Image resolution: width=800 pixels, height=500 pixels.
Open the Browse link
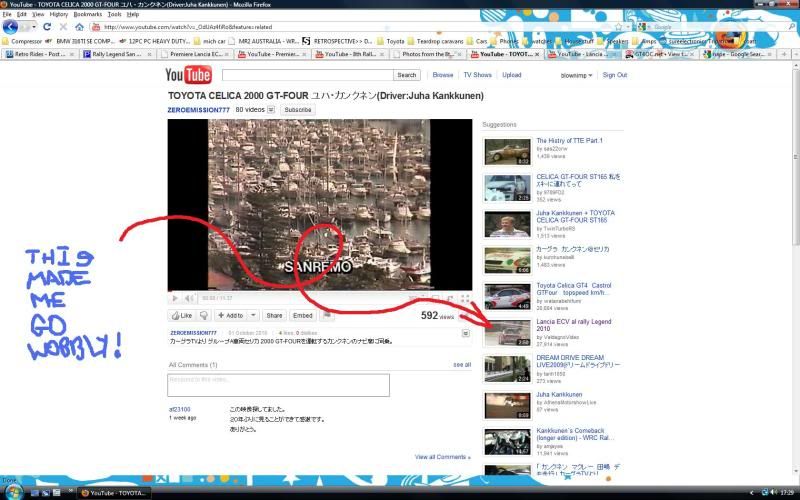(442, 75)
